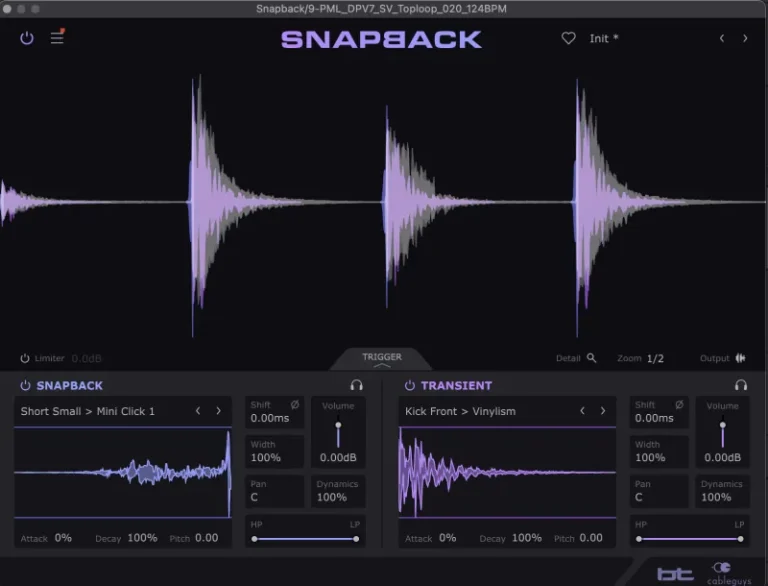The width and height of the screenshot is (768, 586).
Task: Enable the Limiter power toggle
Action: (x=24, y=358)
